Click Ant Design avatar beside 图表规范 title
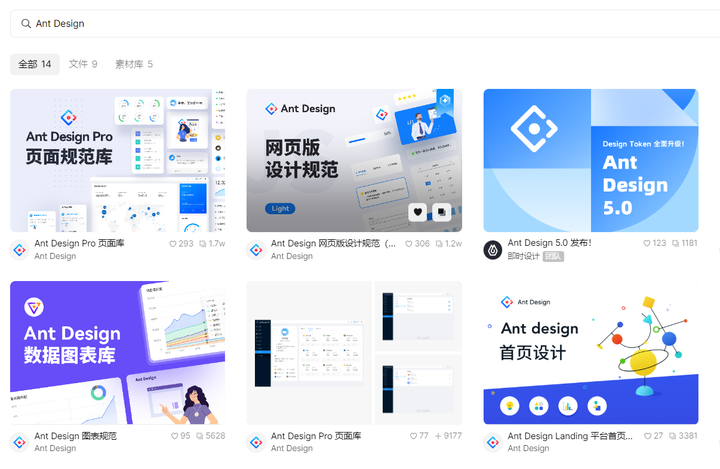This screenshot has height=469, width=720. [x=19, y=442]
